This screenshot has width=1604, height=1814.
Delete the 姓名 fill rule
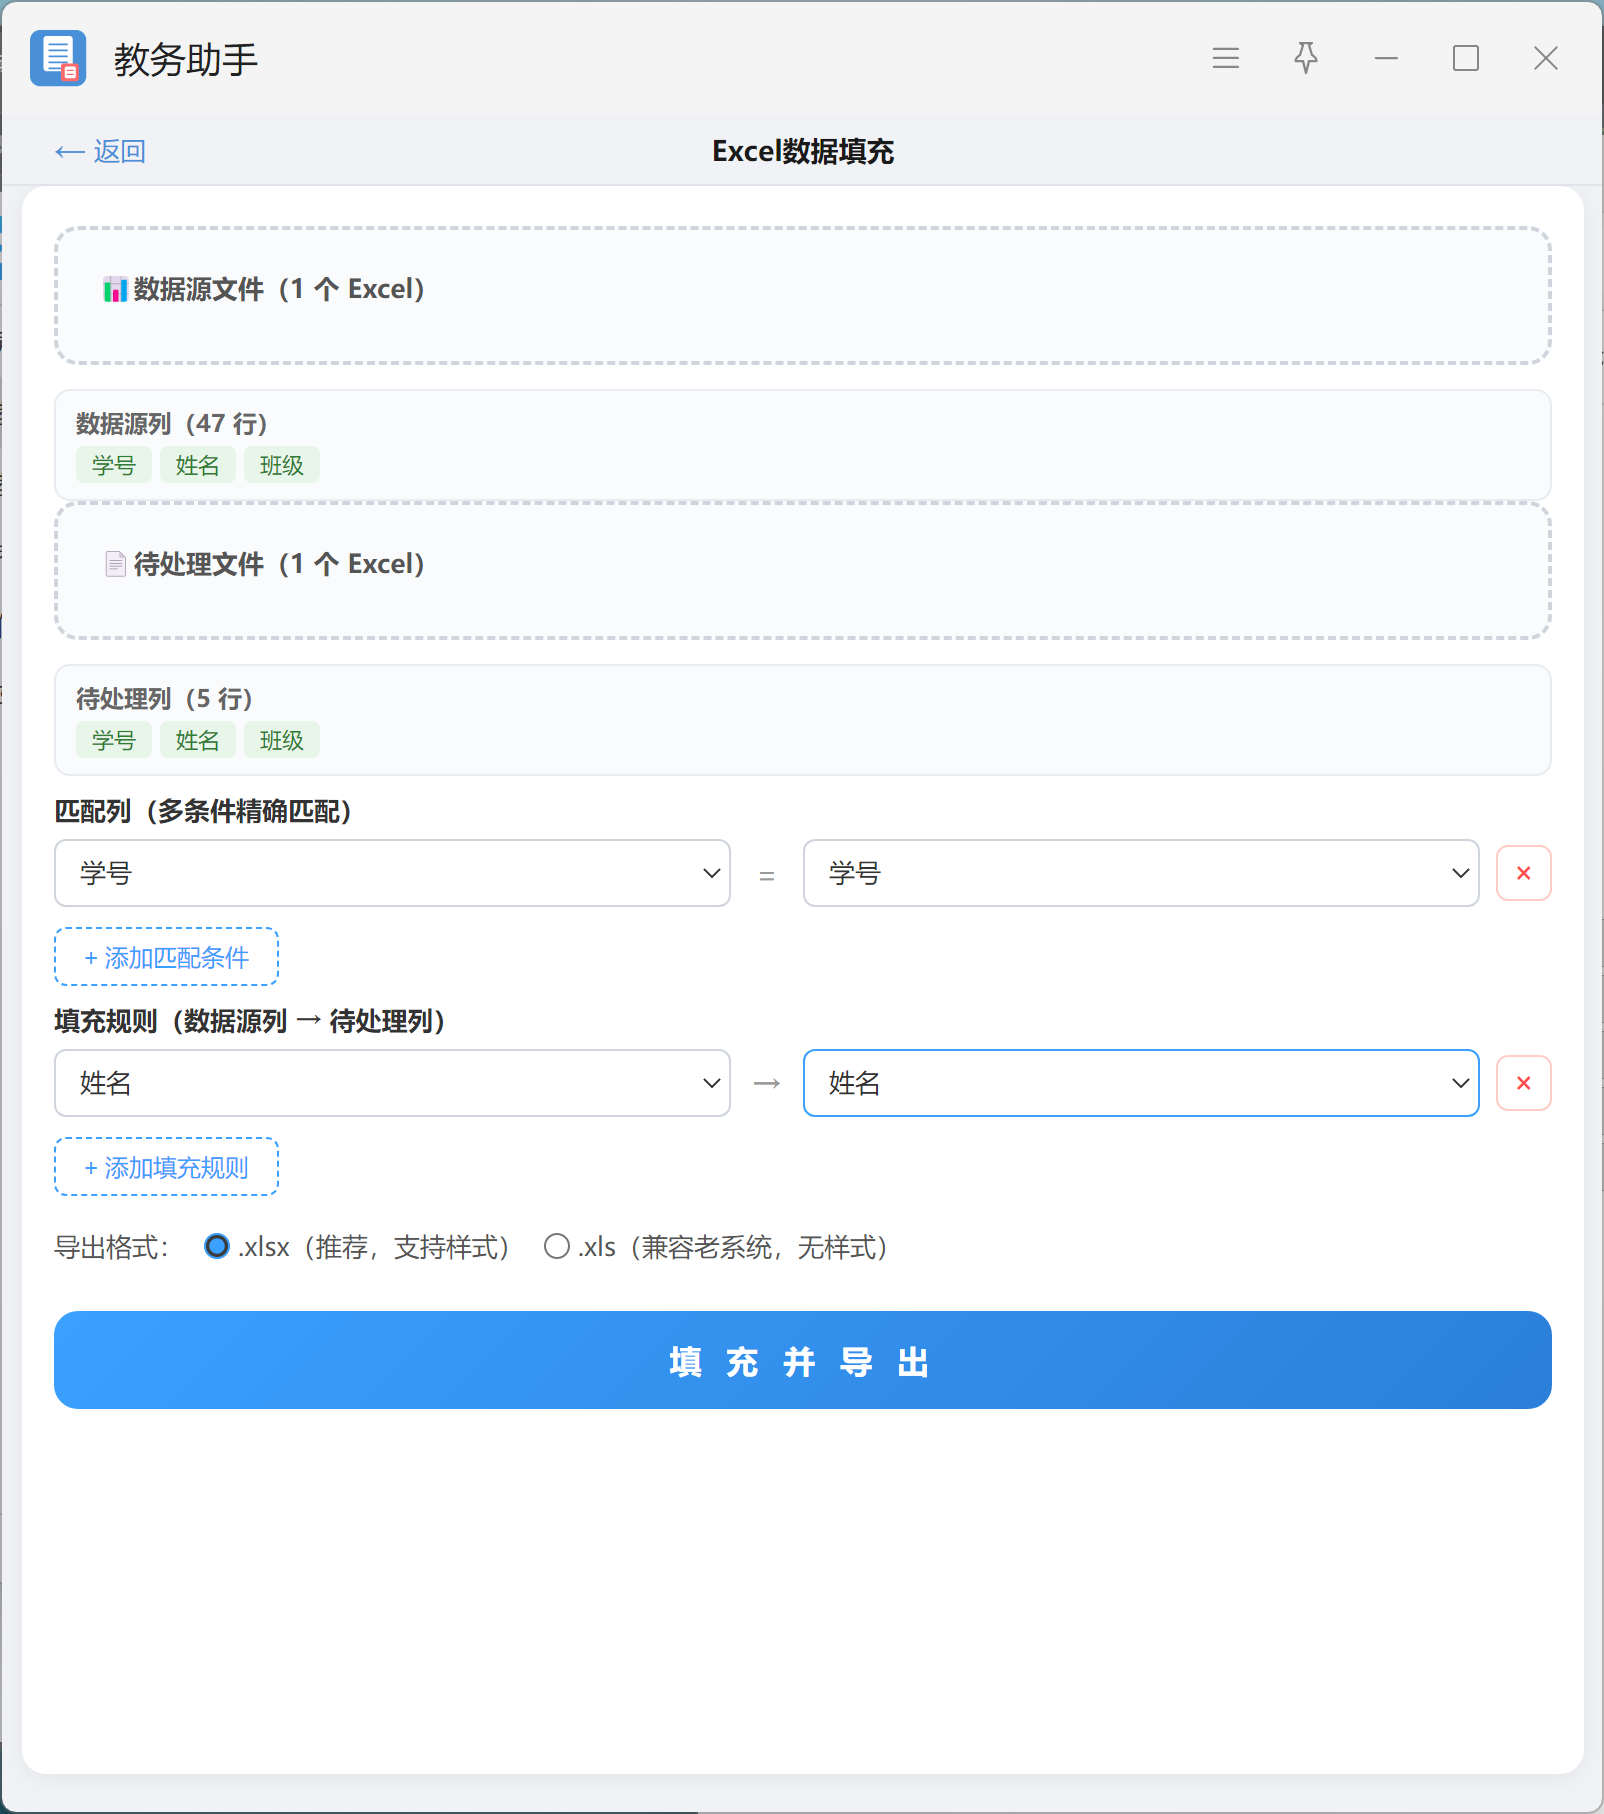point(1523,1083)
